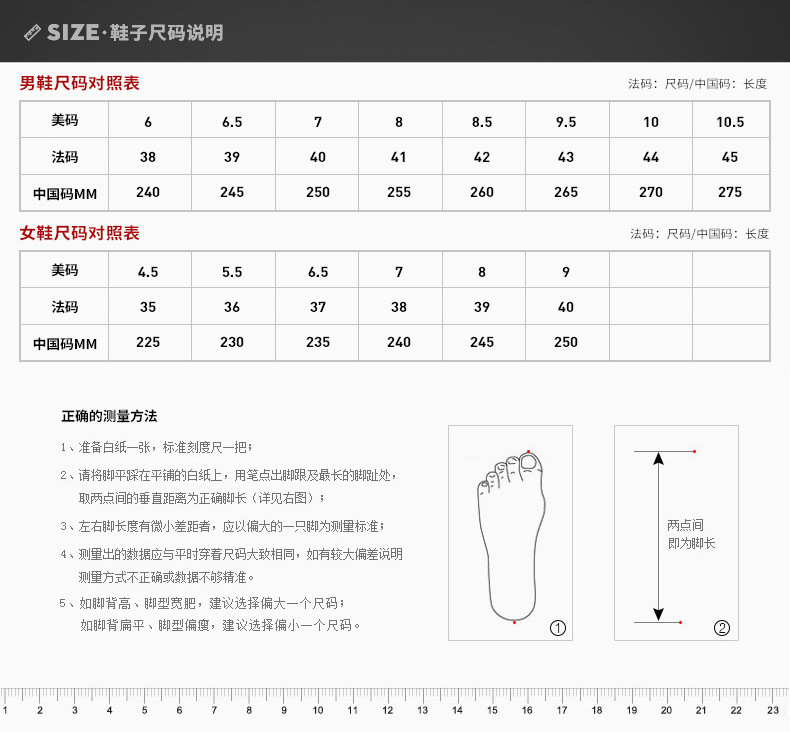This screenshot has height=732, width=790.
Task: Click the SIZE·鞋子尺码说明 header title
Action: (135, 33)
